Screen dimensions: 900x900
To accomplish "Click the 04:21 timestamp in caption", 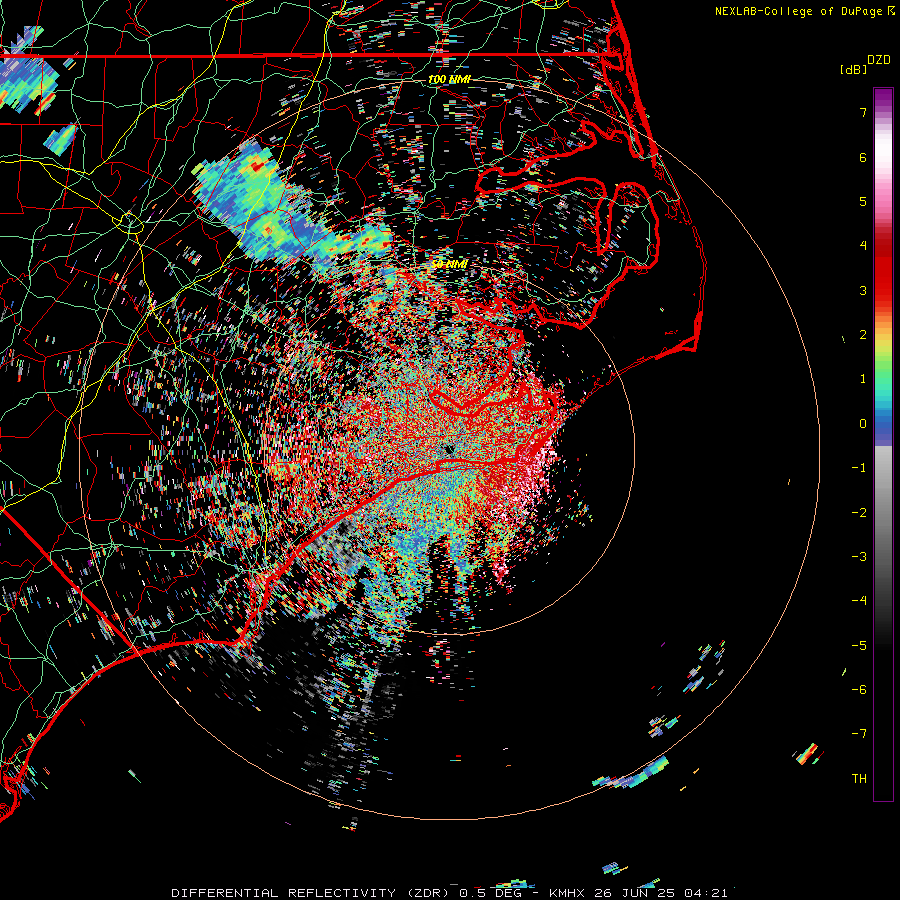I will tap(704, 893).
